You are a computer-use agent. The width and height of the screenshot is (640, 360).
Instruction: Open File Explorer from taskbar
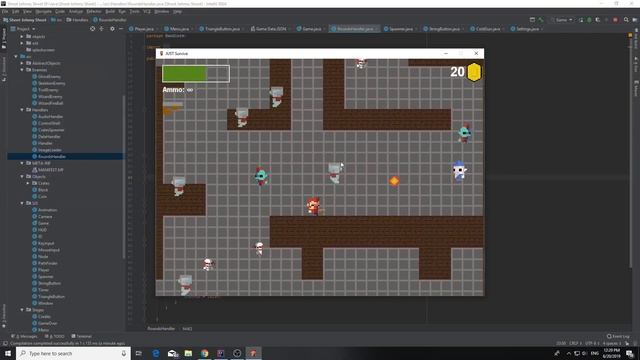tap(188, 353)
